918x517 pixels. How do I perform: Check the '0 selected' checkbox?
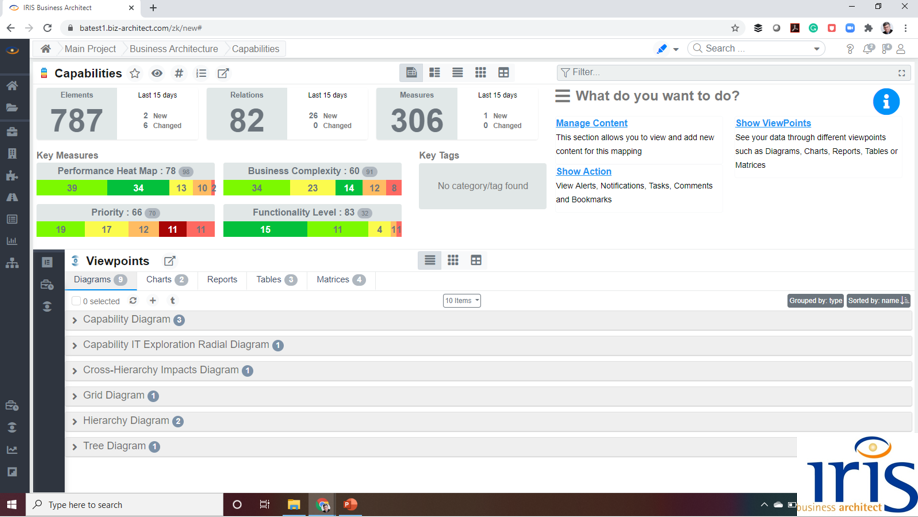pos(76,301)
